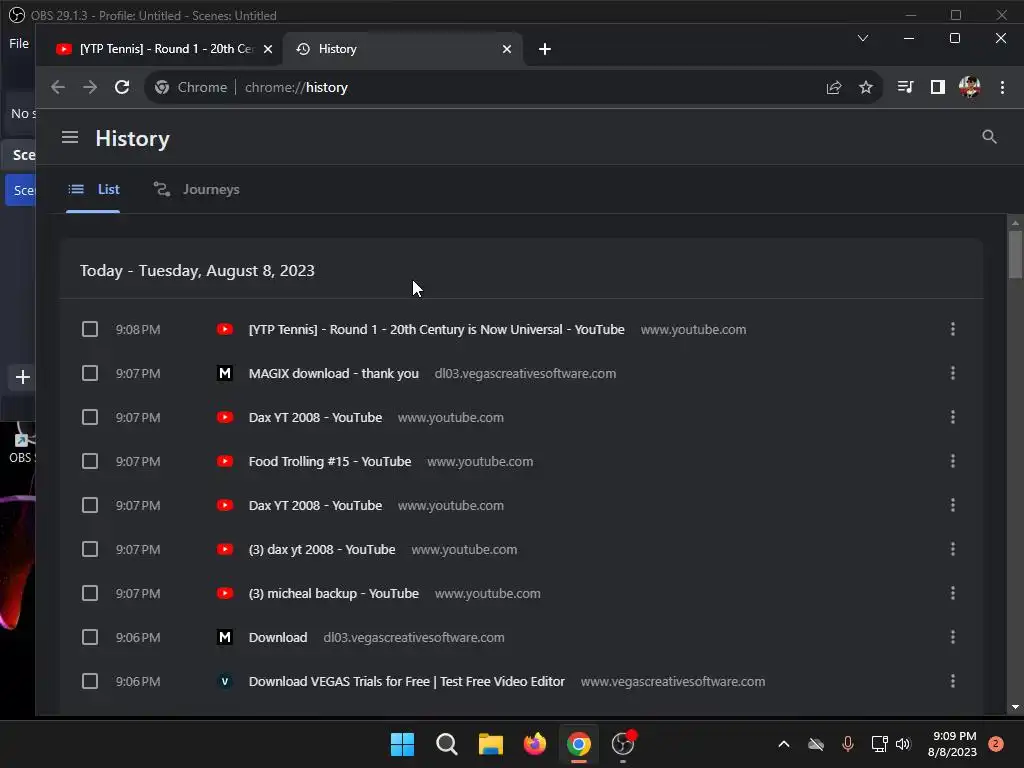Switch to OBS Studio from the taskbar

pos(623,744)
